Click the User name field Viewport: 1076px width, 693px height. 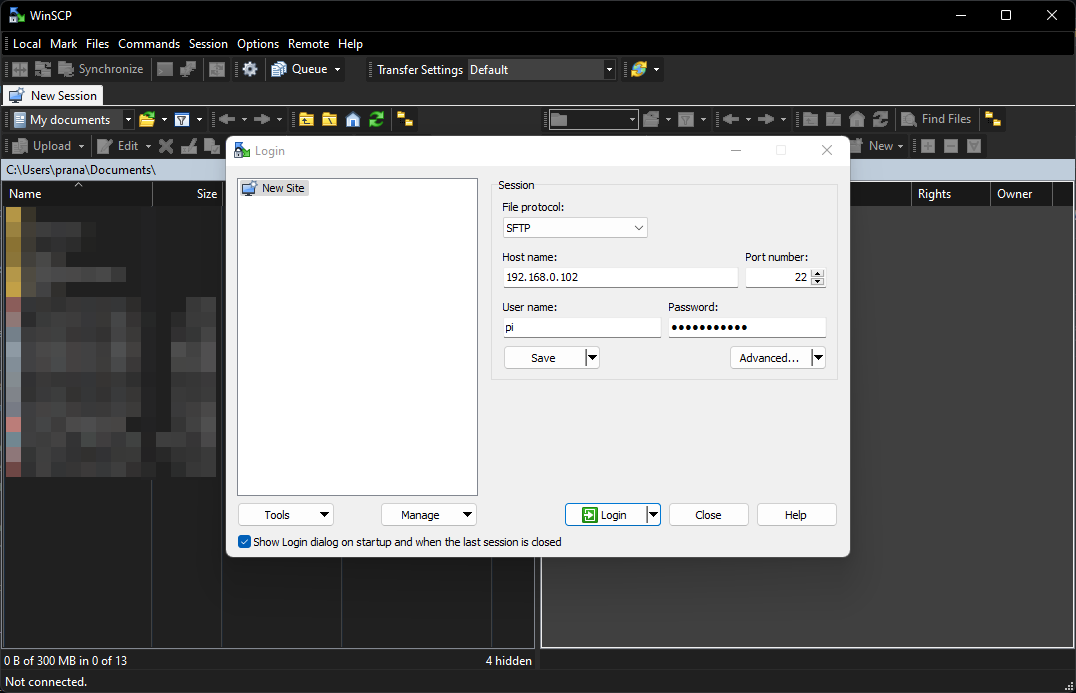click(x=582, y=327)
